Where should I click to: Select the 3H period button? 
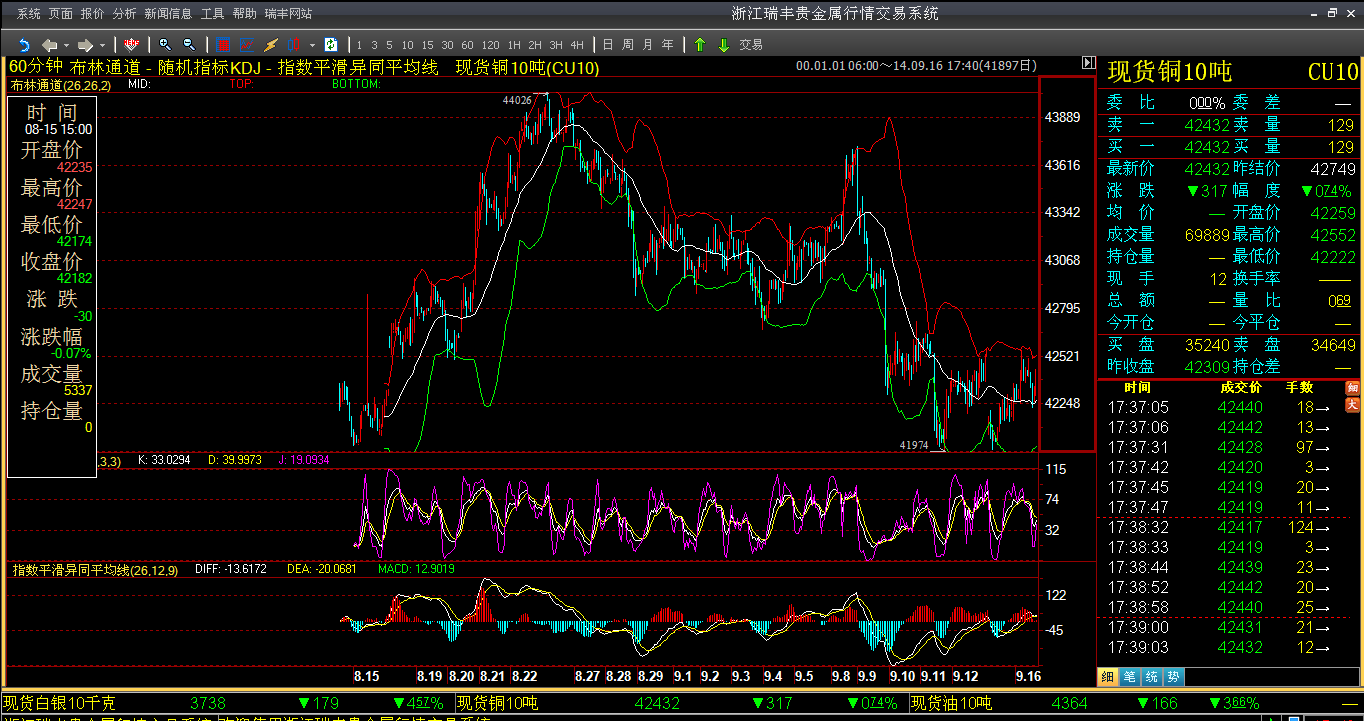click(556, 45)
